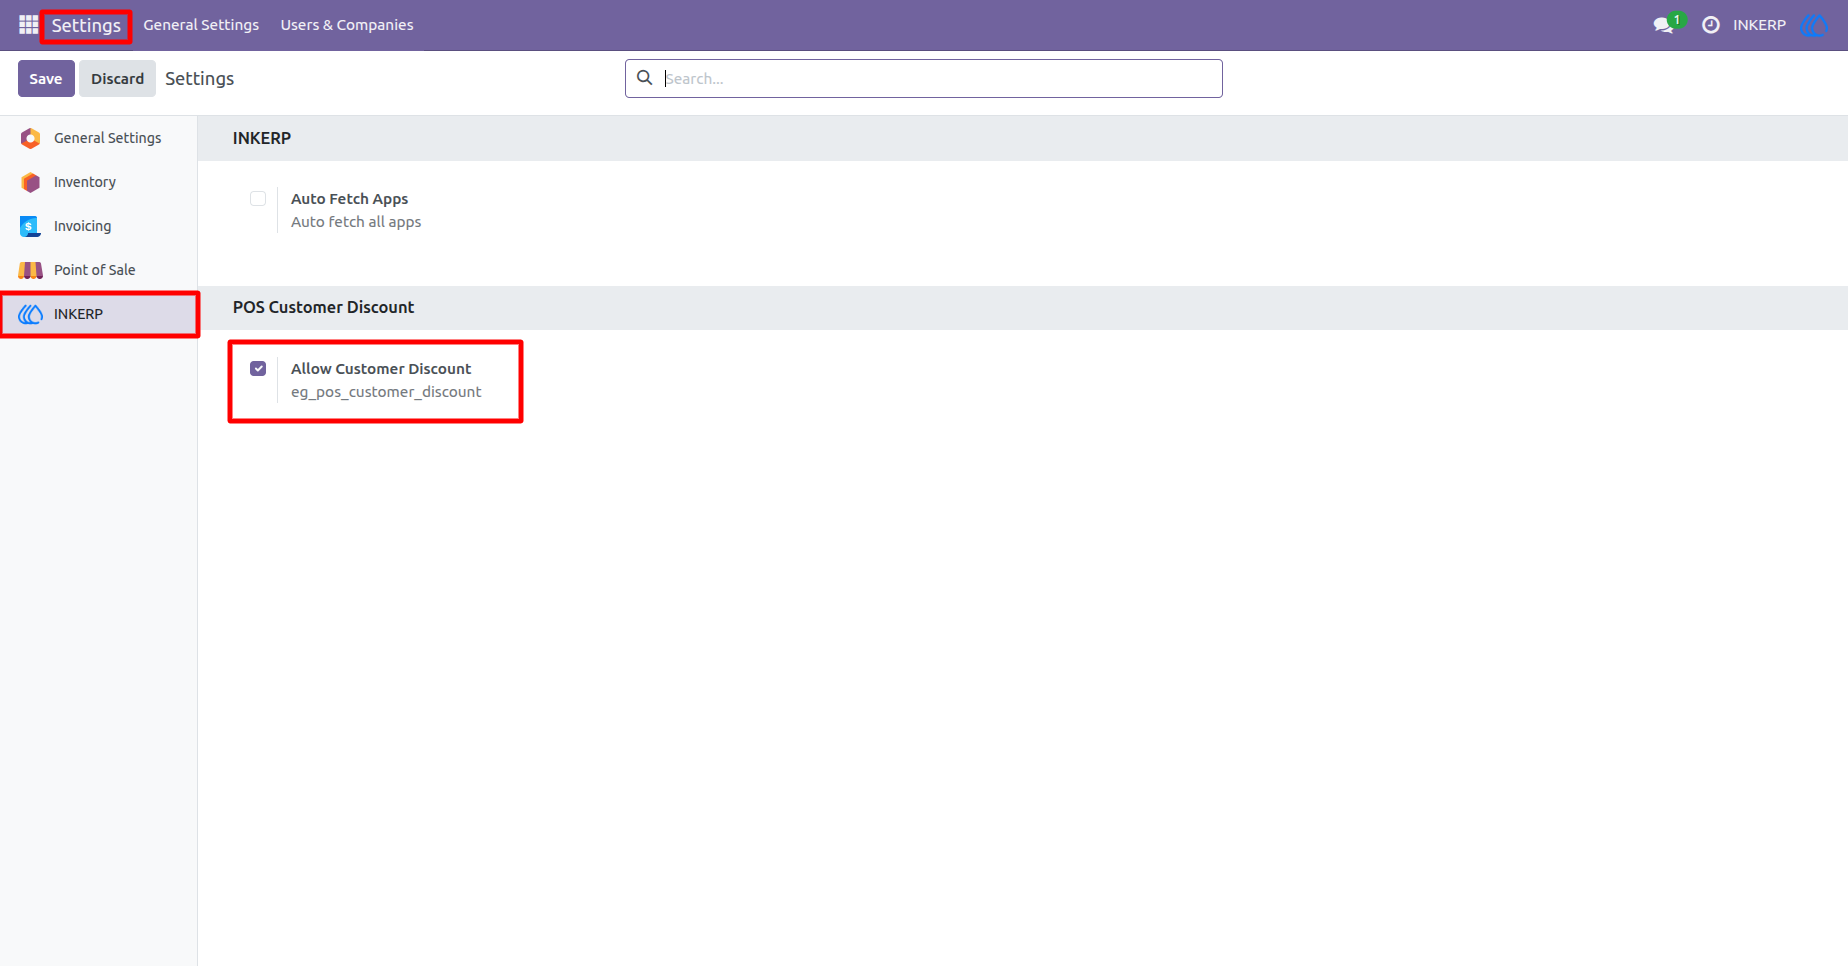Click the eg_pos_customer_discount text
The width and height of the screenshot is (1848, 966).
386,392
